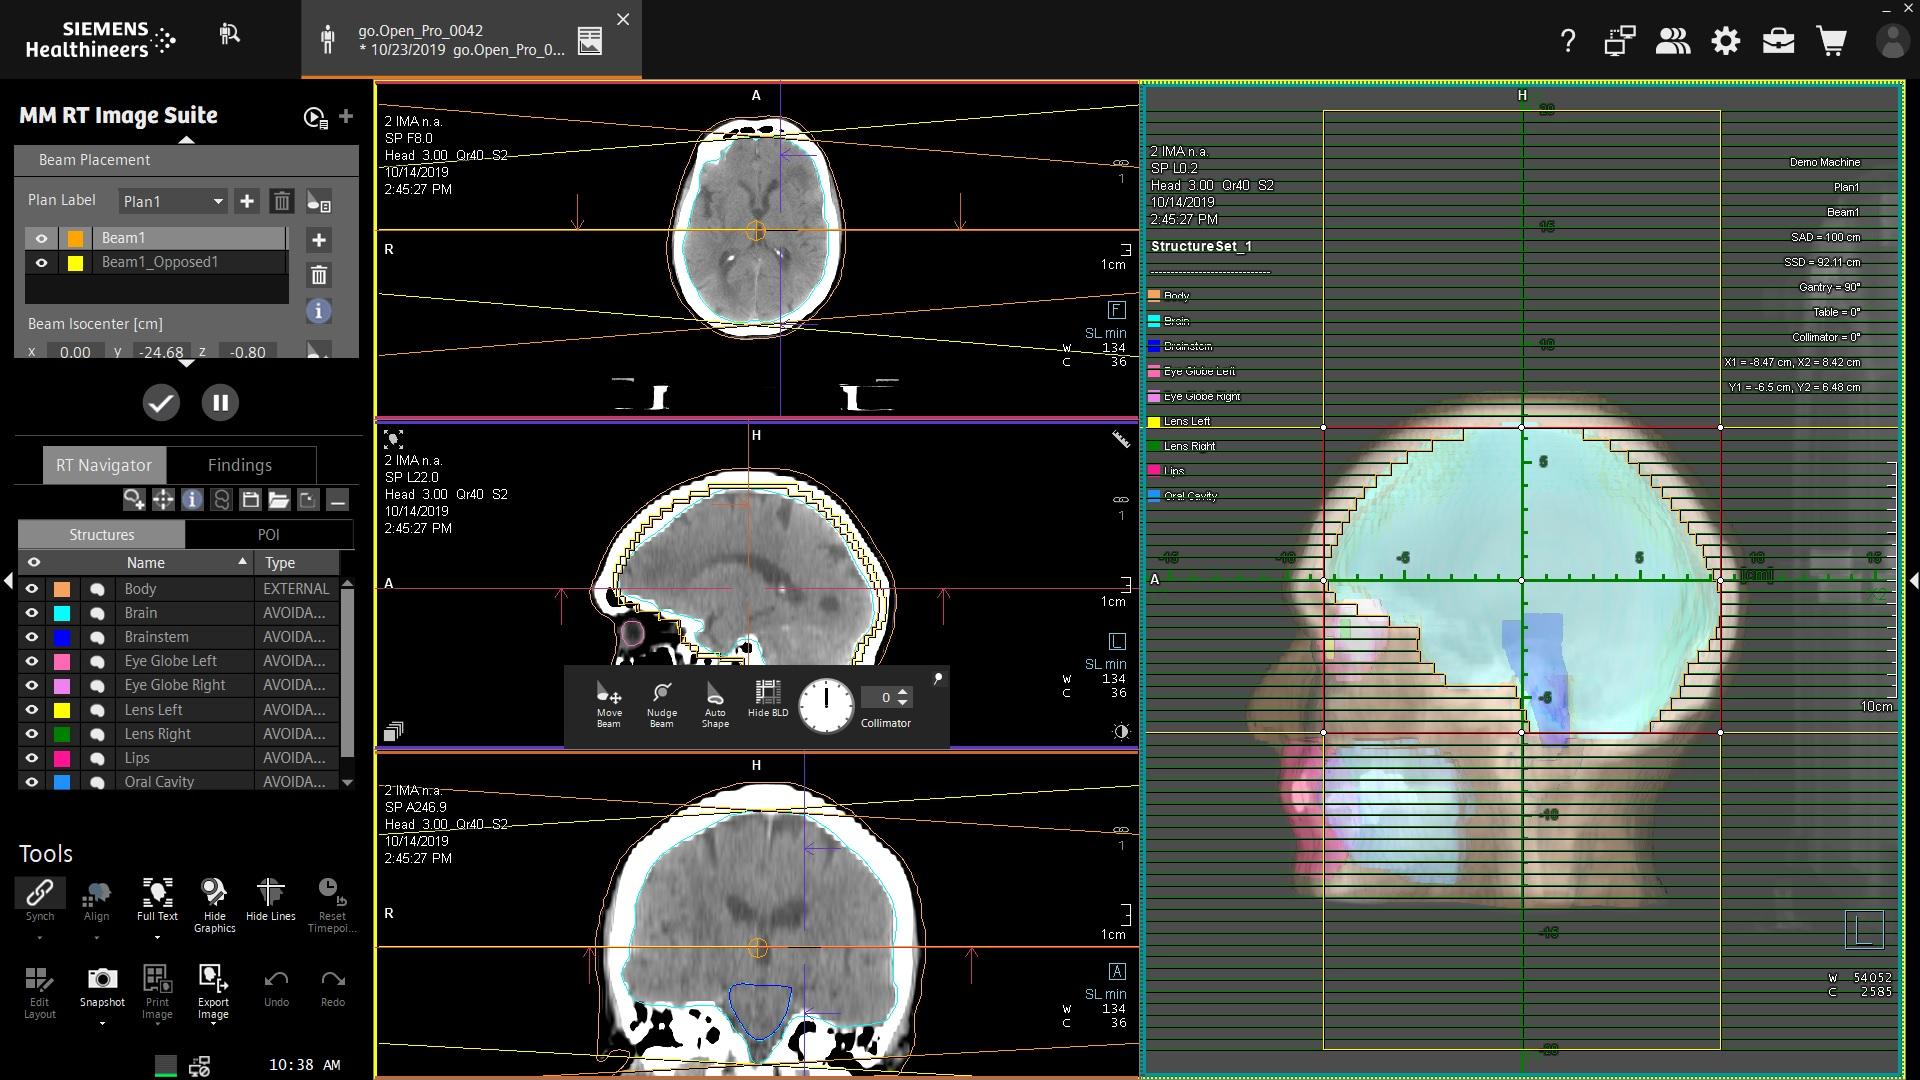1920x1080 pixels.
Task: Hide the Brain structure visibility
Action: pos(33,612)
